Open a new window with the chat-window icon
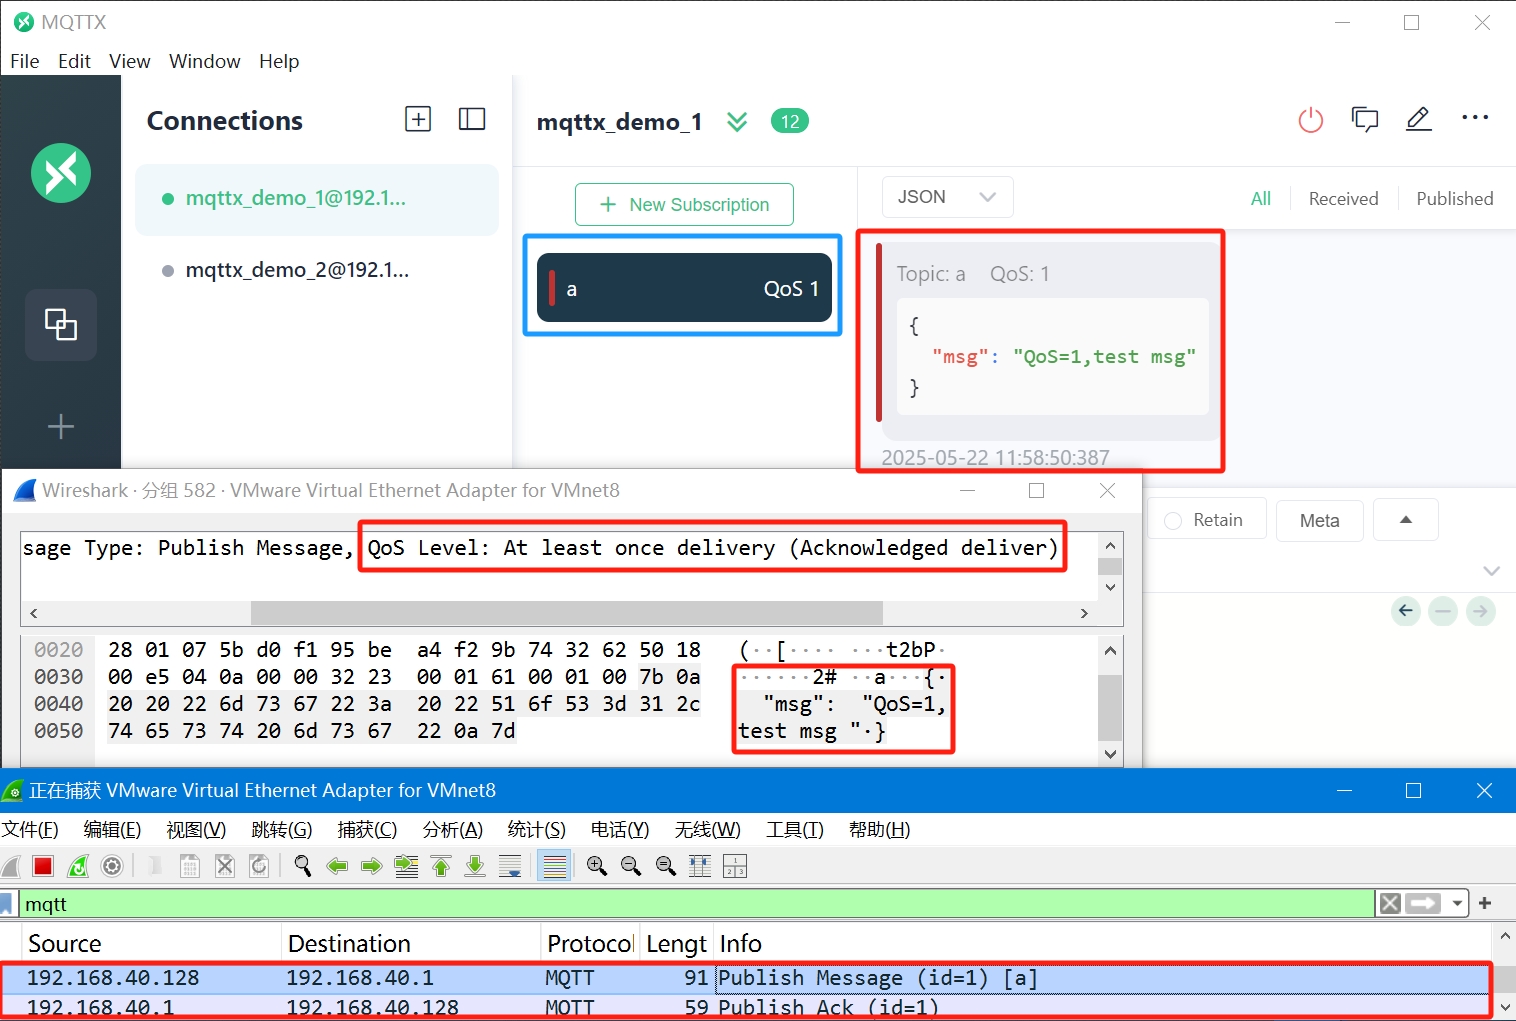This screenshot has height=1021, width=1516. 1364,120
